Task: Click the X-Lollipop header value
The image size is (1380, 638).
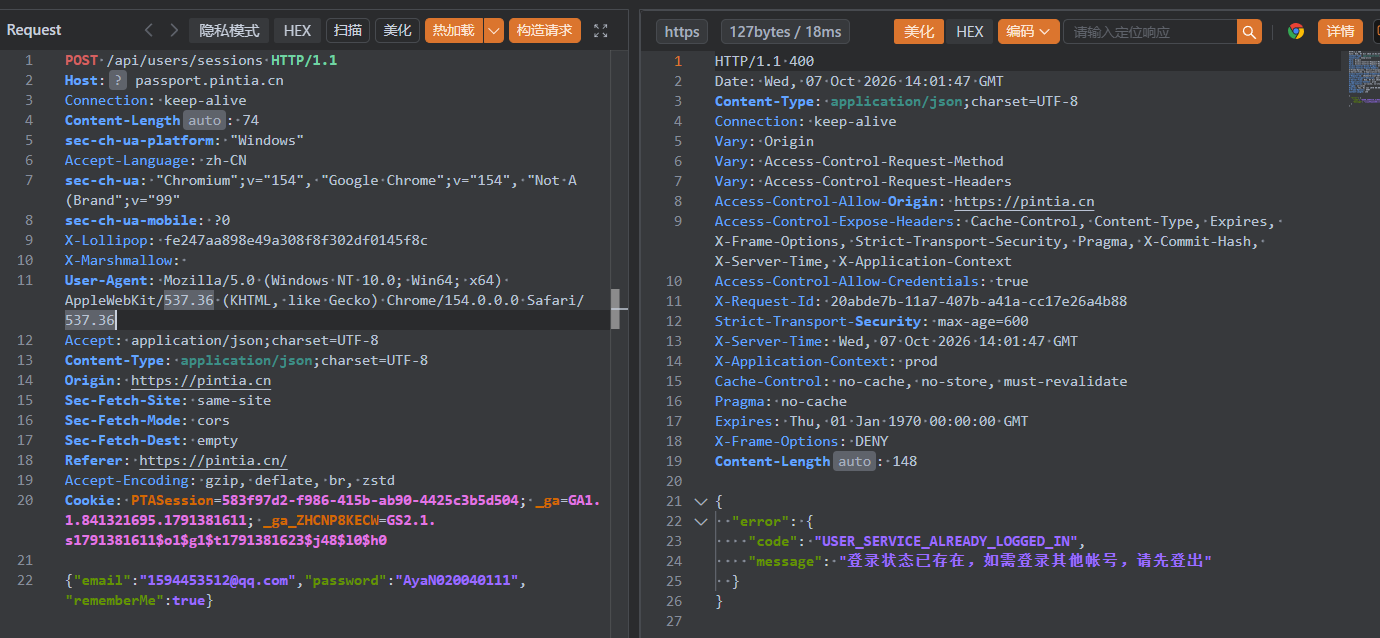Action: [x=296, y=240]
